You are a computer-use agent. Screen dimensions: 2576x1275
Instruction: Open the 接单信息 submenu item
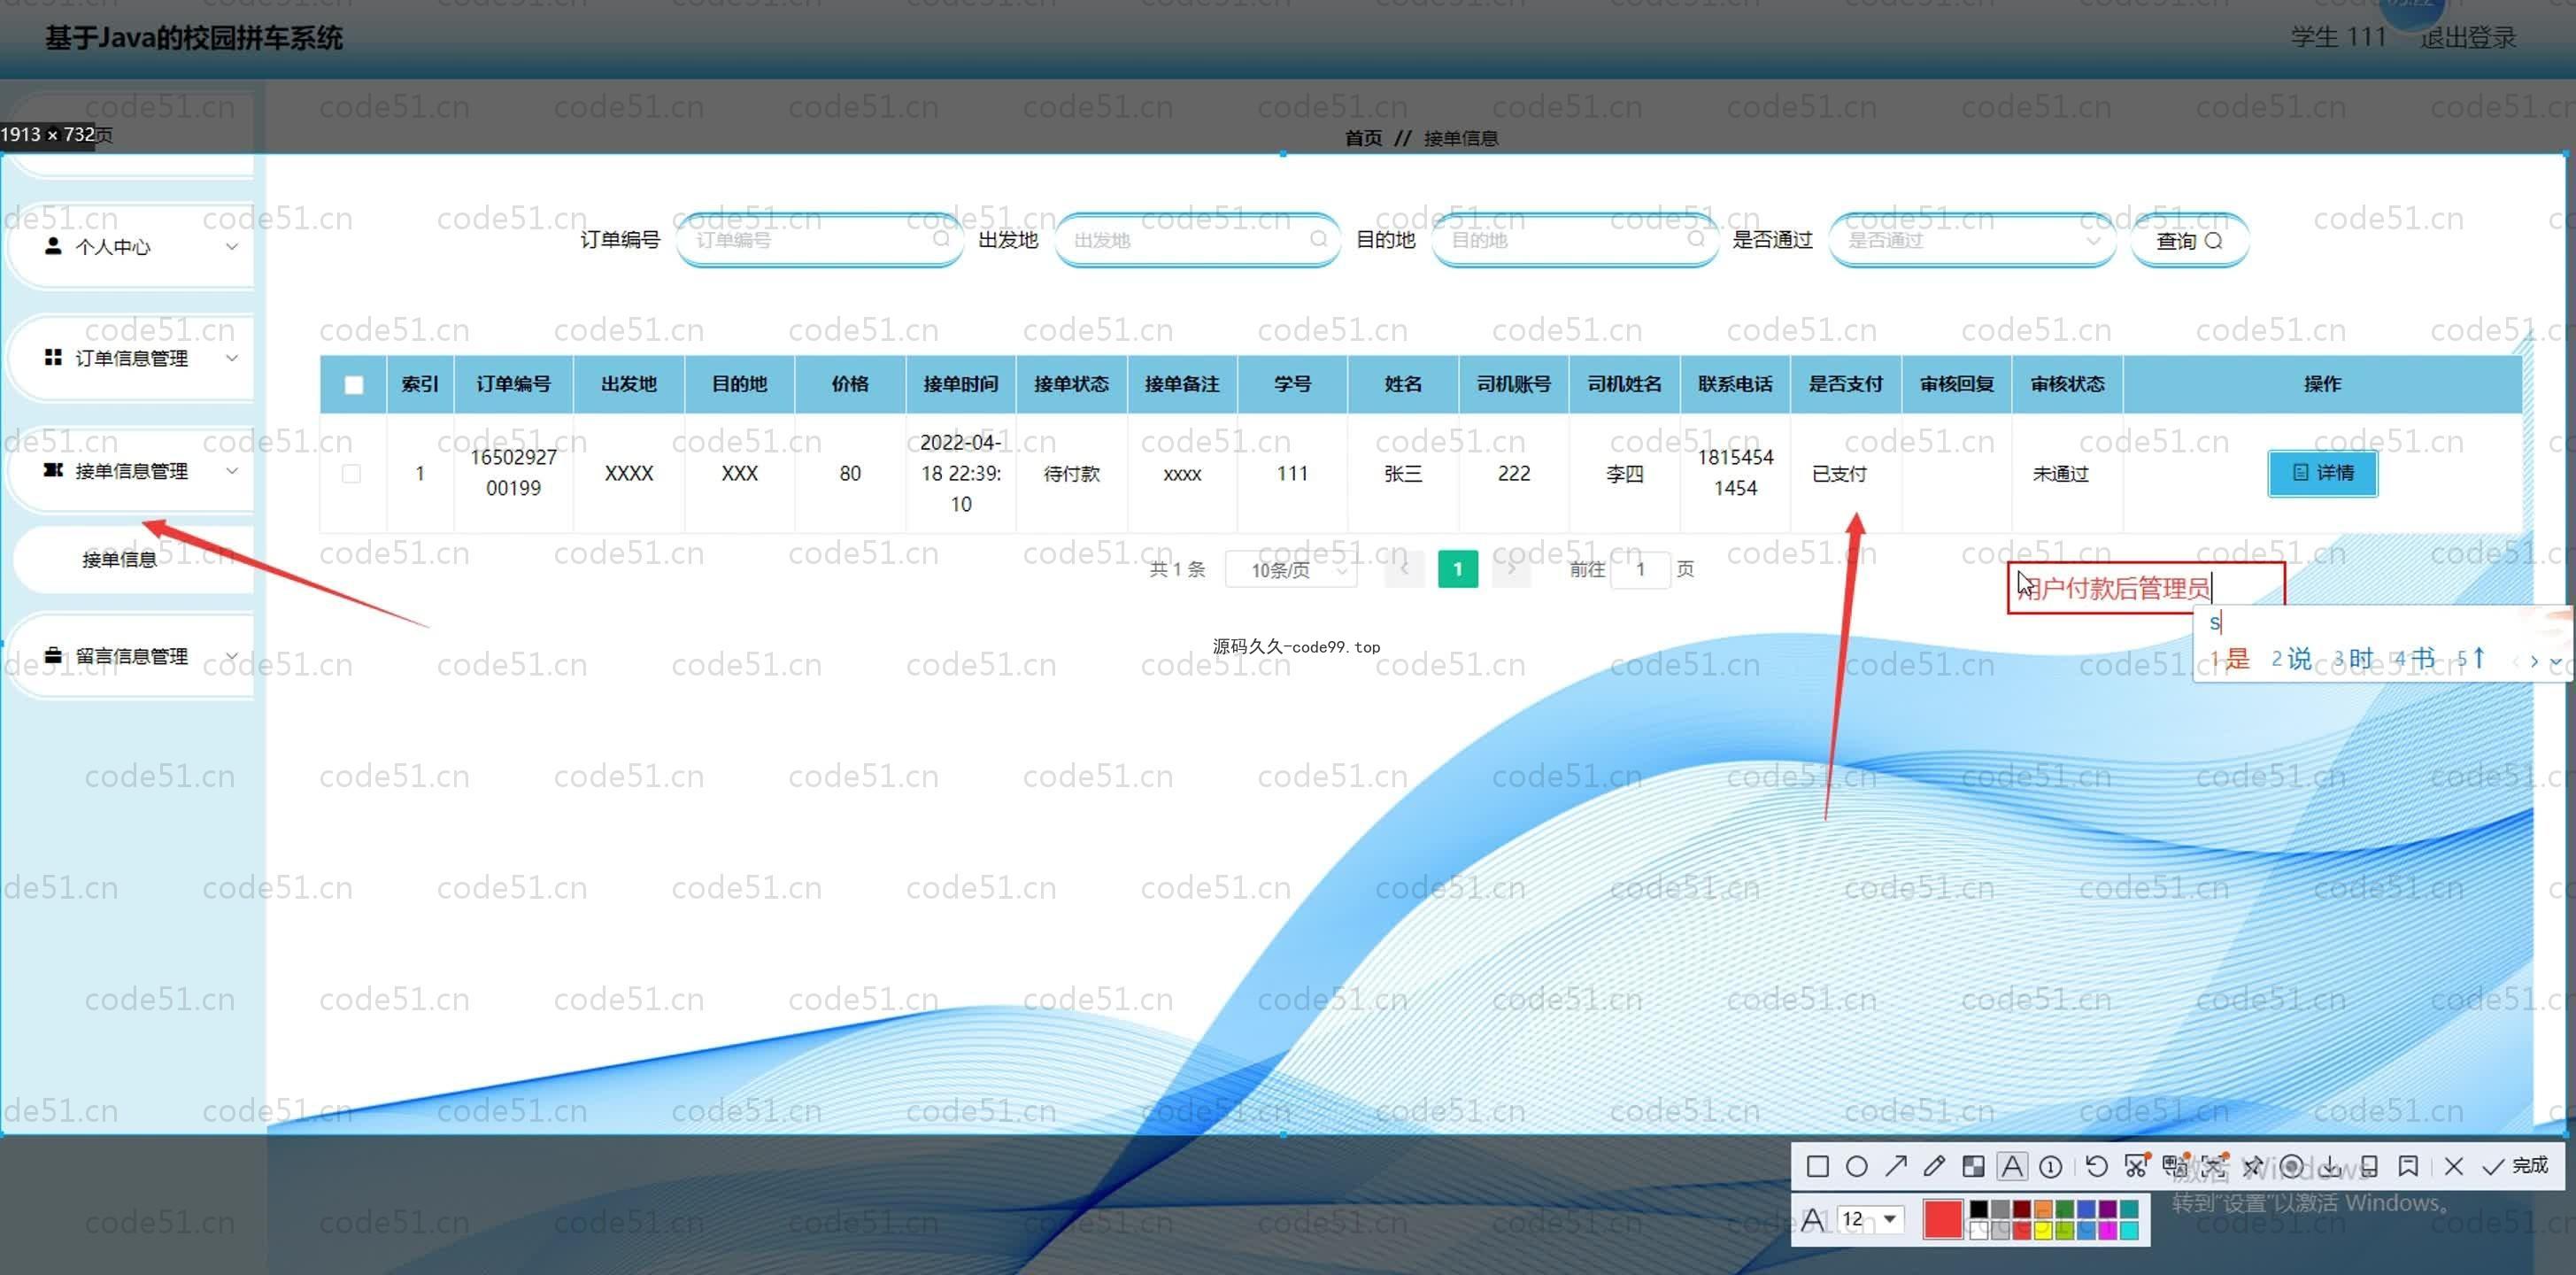[133, 559]
